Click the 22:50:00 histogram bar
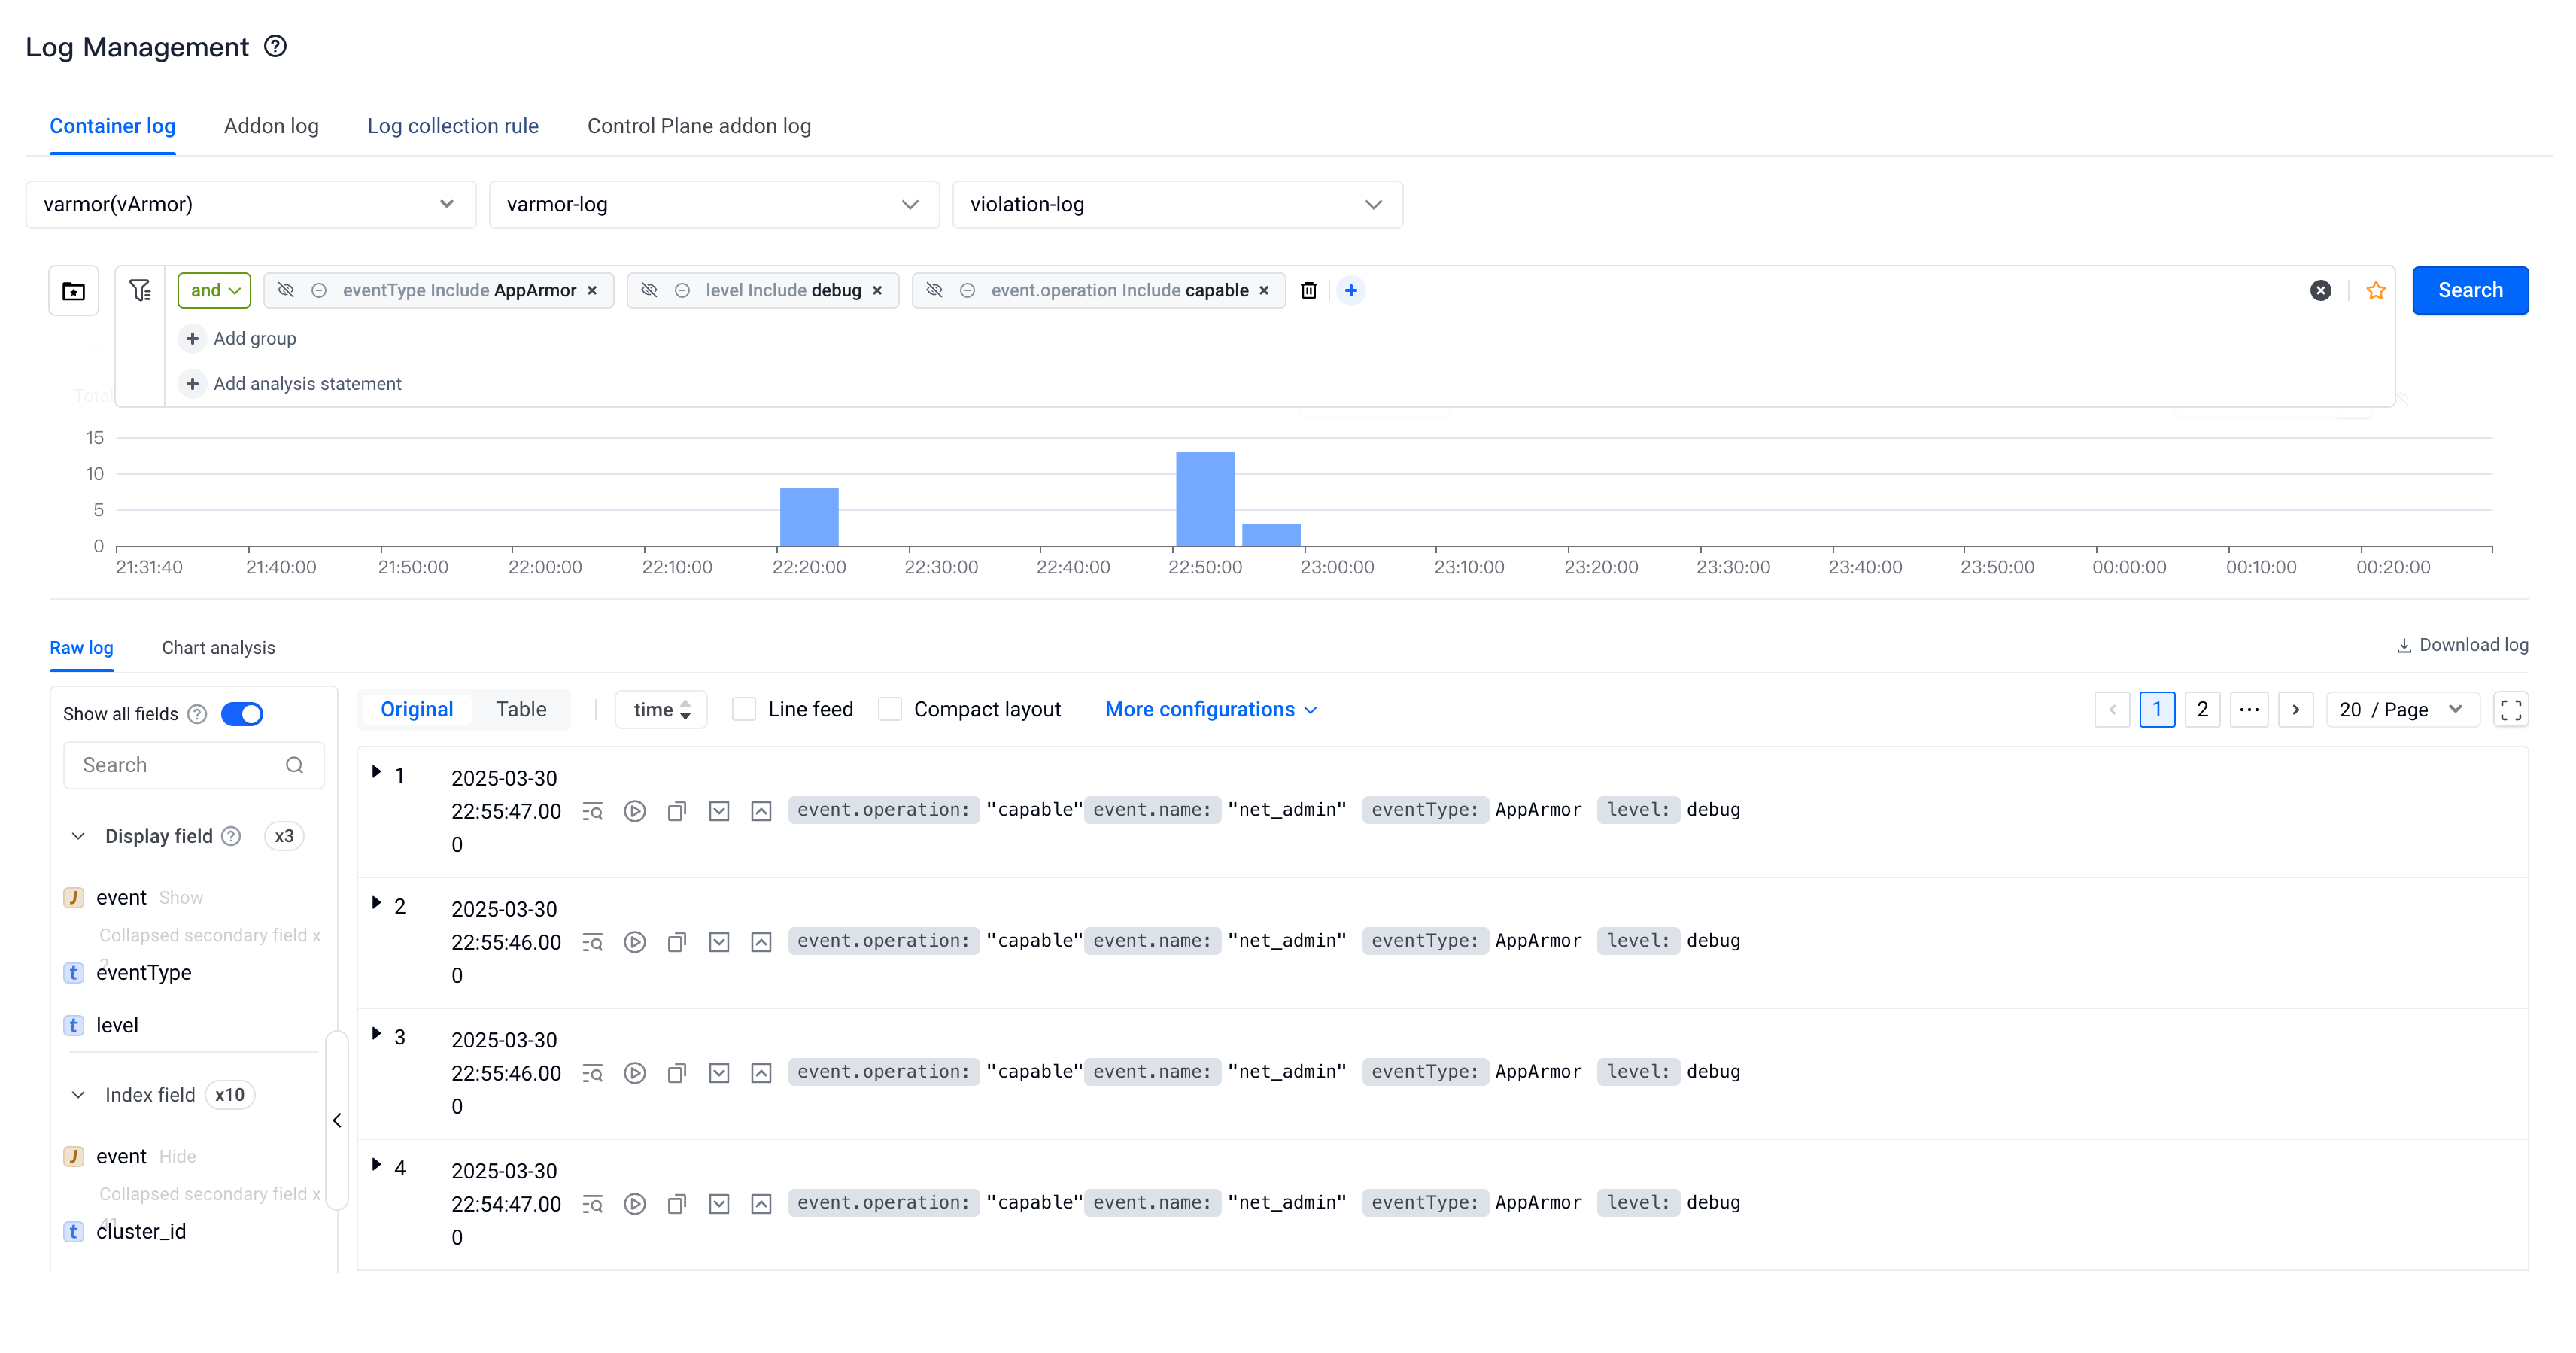 pyautogui.click(x=1204, y=498)
